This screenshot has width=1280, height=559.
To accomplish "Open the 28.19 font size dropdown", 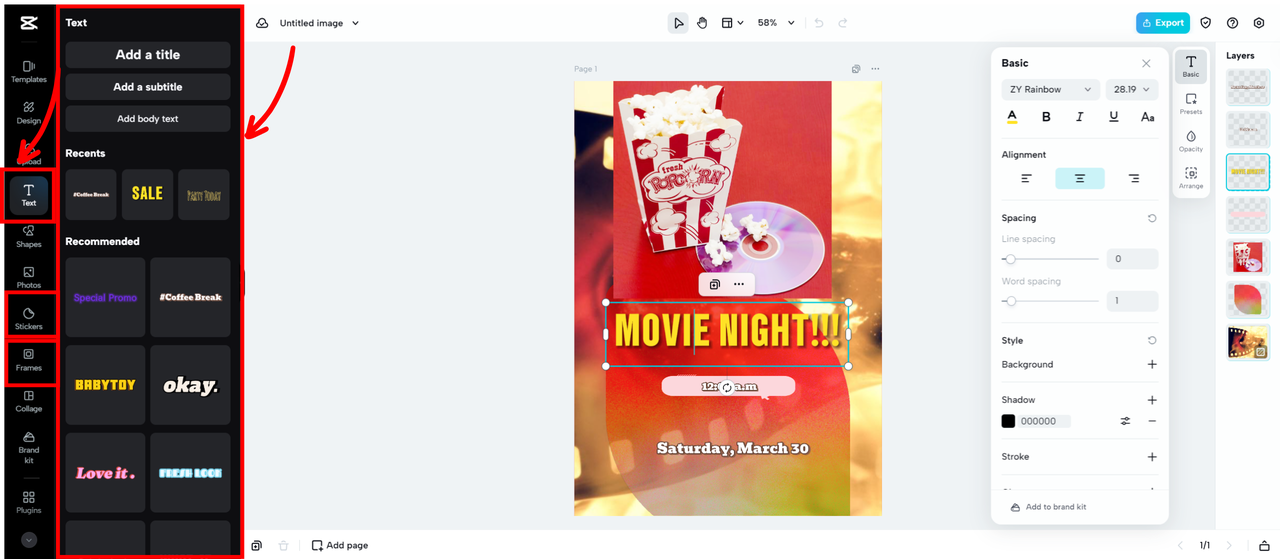I will coord(1132,89).
